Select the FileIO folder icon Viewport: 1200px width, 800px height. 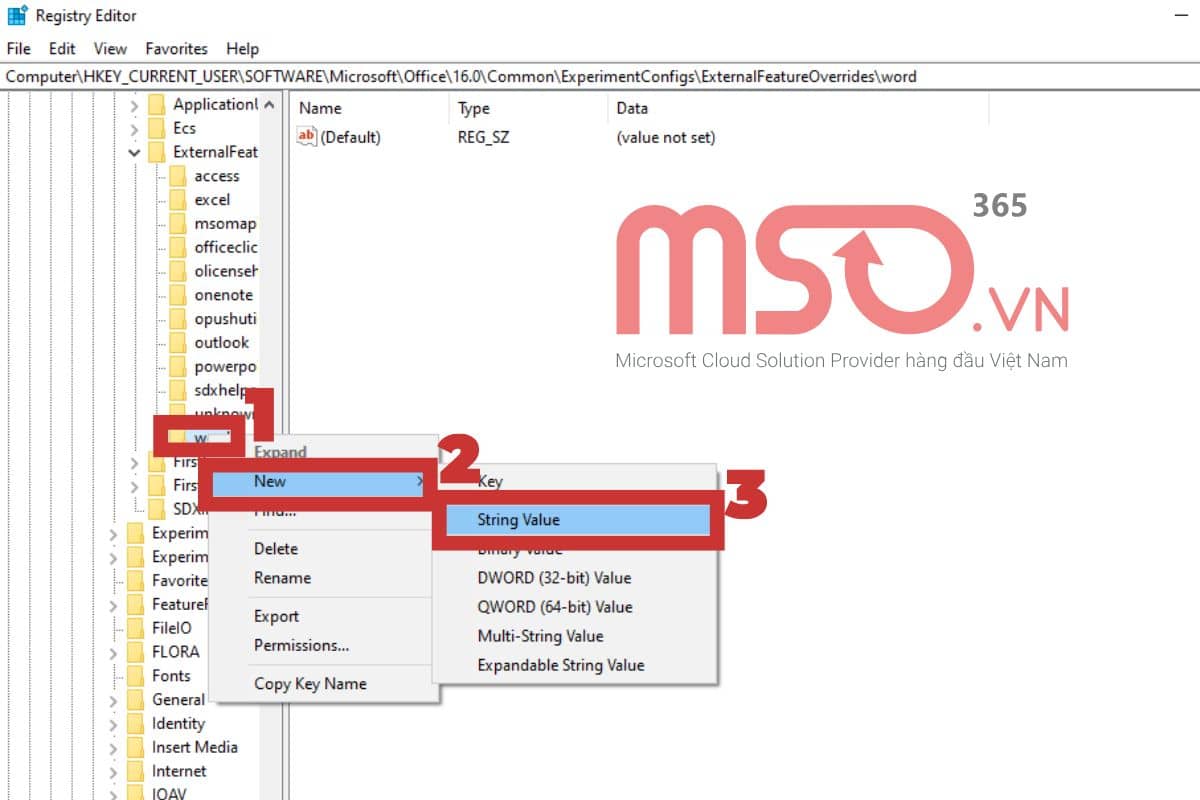coord(135,628)
